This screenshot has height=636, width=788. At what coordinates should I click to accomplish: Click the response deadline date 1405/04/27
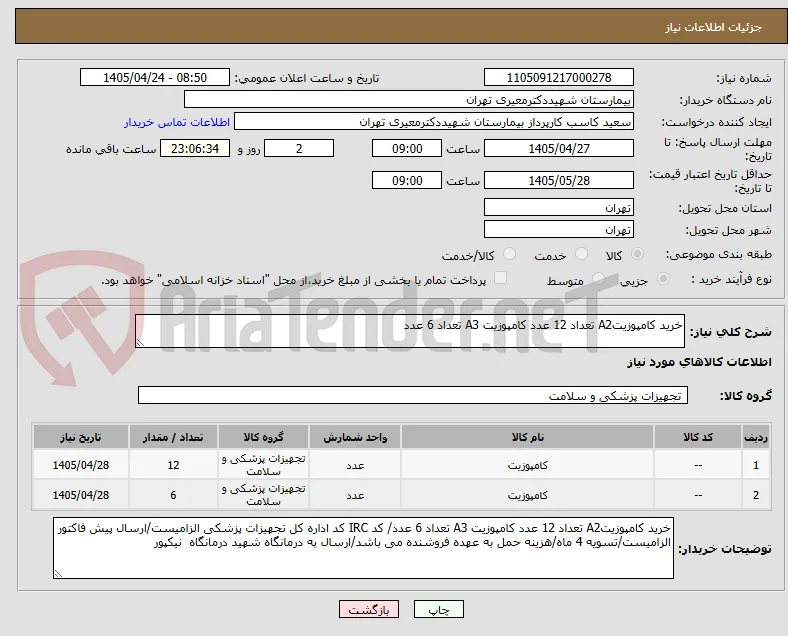(x=559, y=148)
